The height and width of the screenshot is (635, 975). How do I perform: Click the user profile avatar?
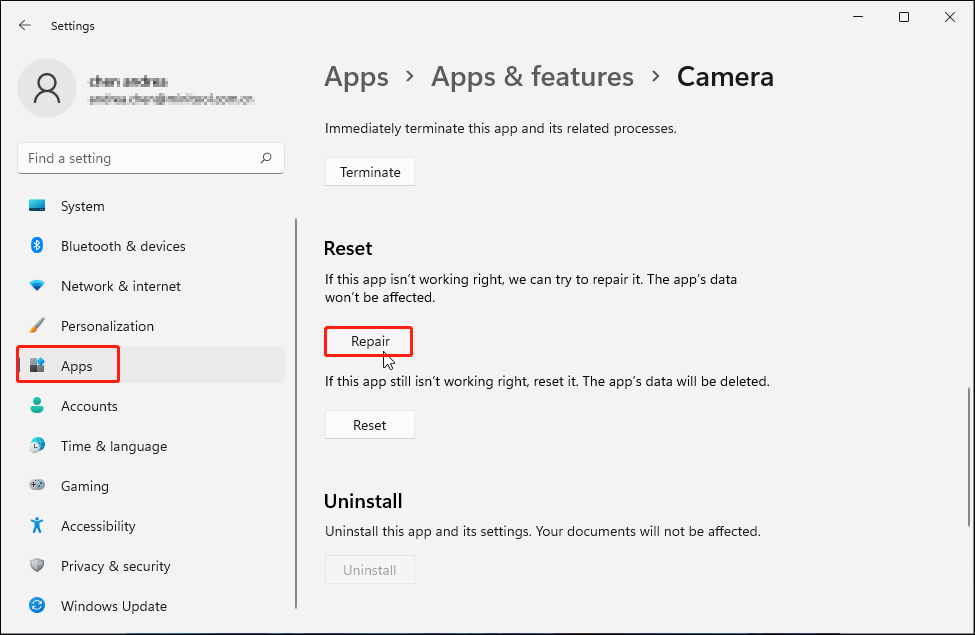pos(47,88)
